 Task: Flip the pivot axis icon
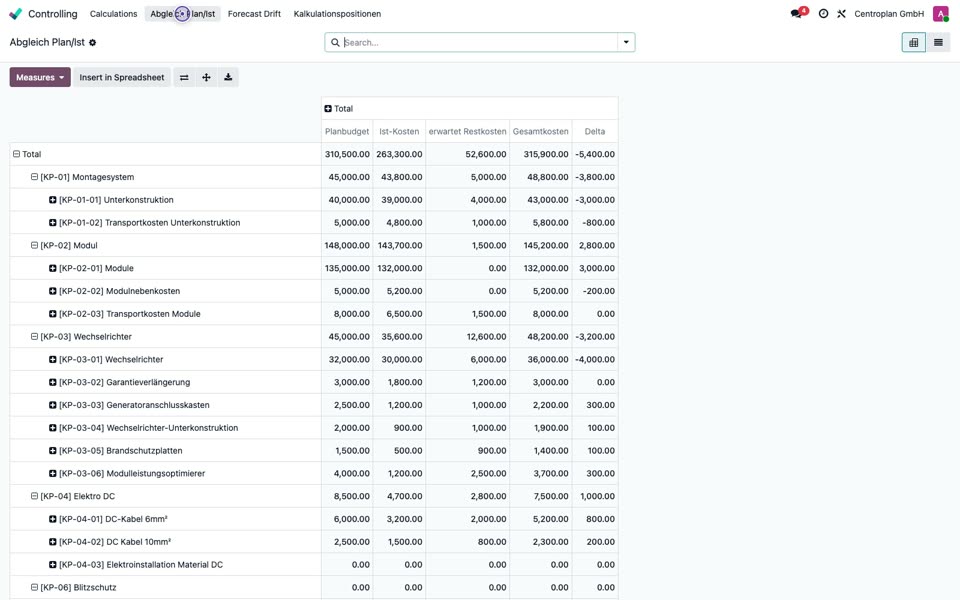[x=184, y=77]
